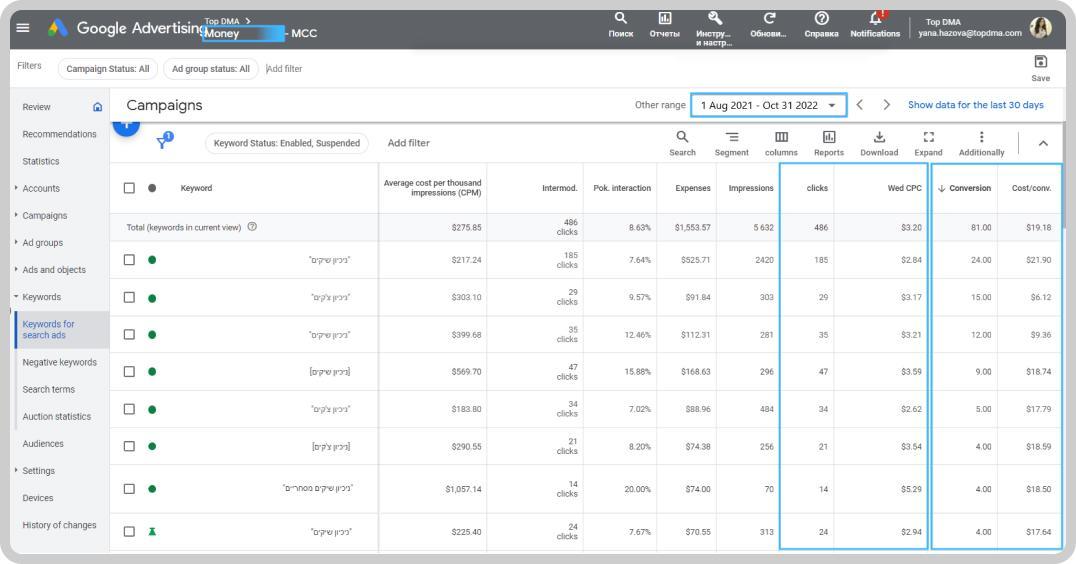Open the columns editor icon
The height and width of the screenshot is (564, 1076).
click(781, 137)
